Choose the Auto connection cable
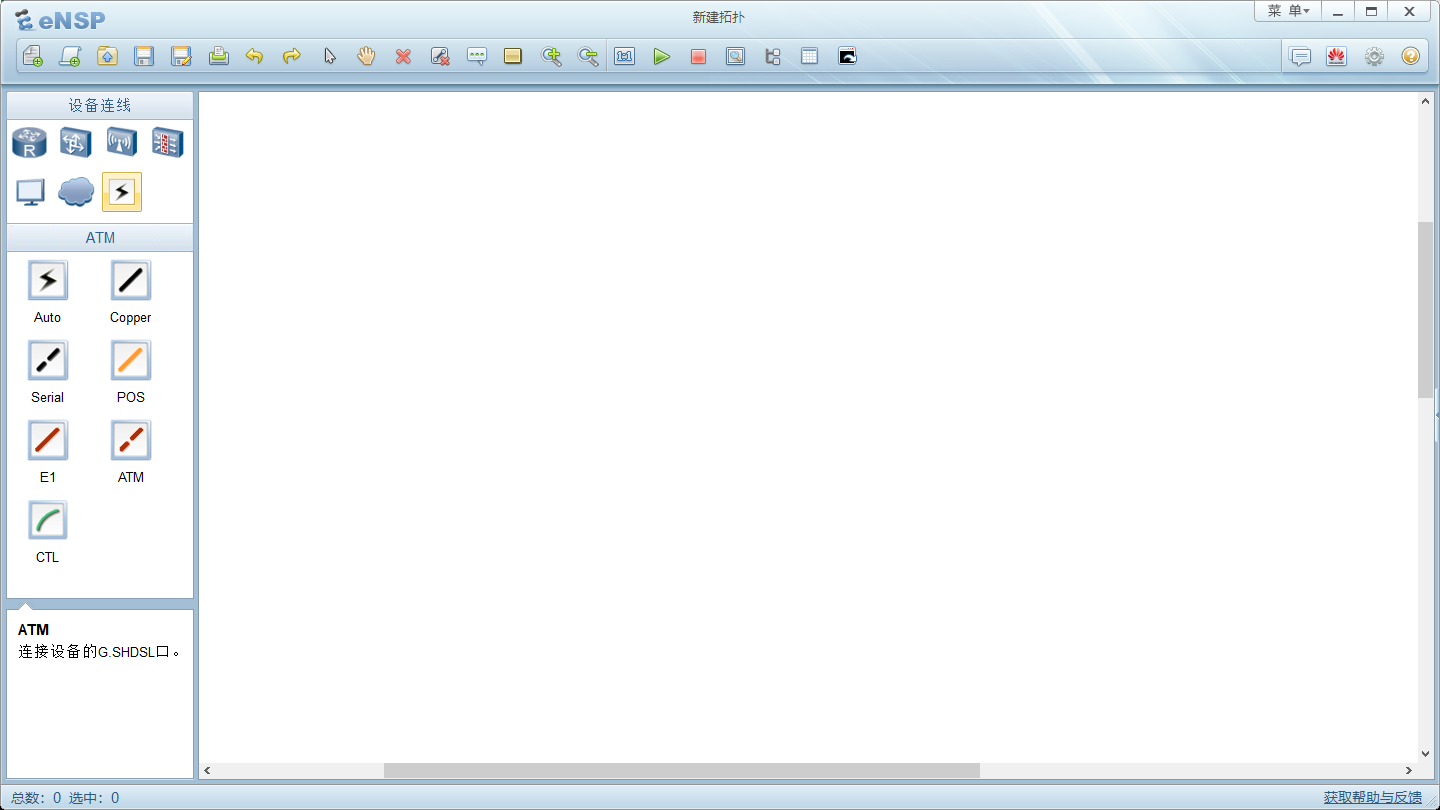This screenshot has height=810, width=1440. point(47,281)
